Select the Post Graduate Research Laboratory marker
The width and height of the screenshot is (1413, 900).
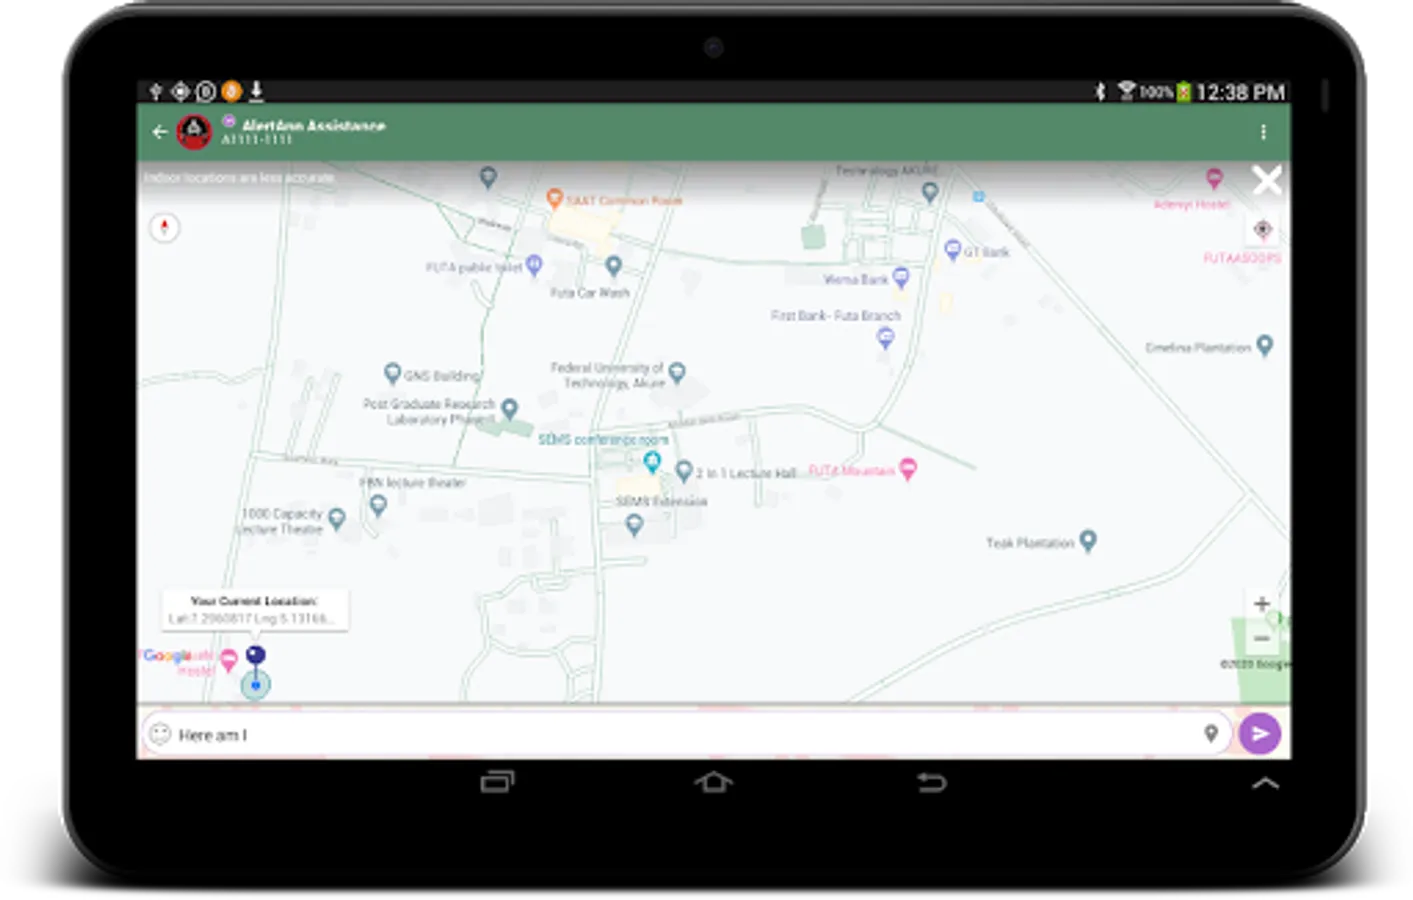point(509,408)
